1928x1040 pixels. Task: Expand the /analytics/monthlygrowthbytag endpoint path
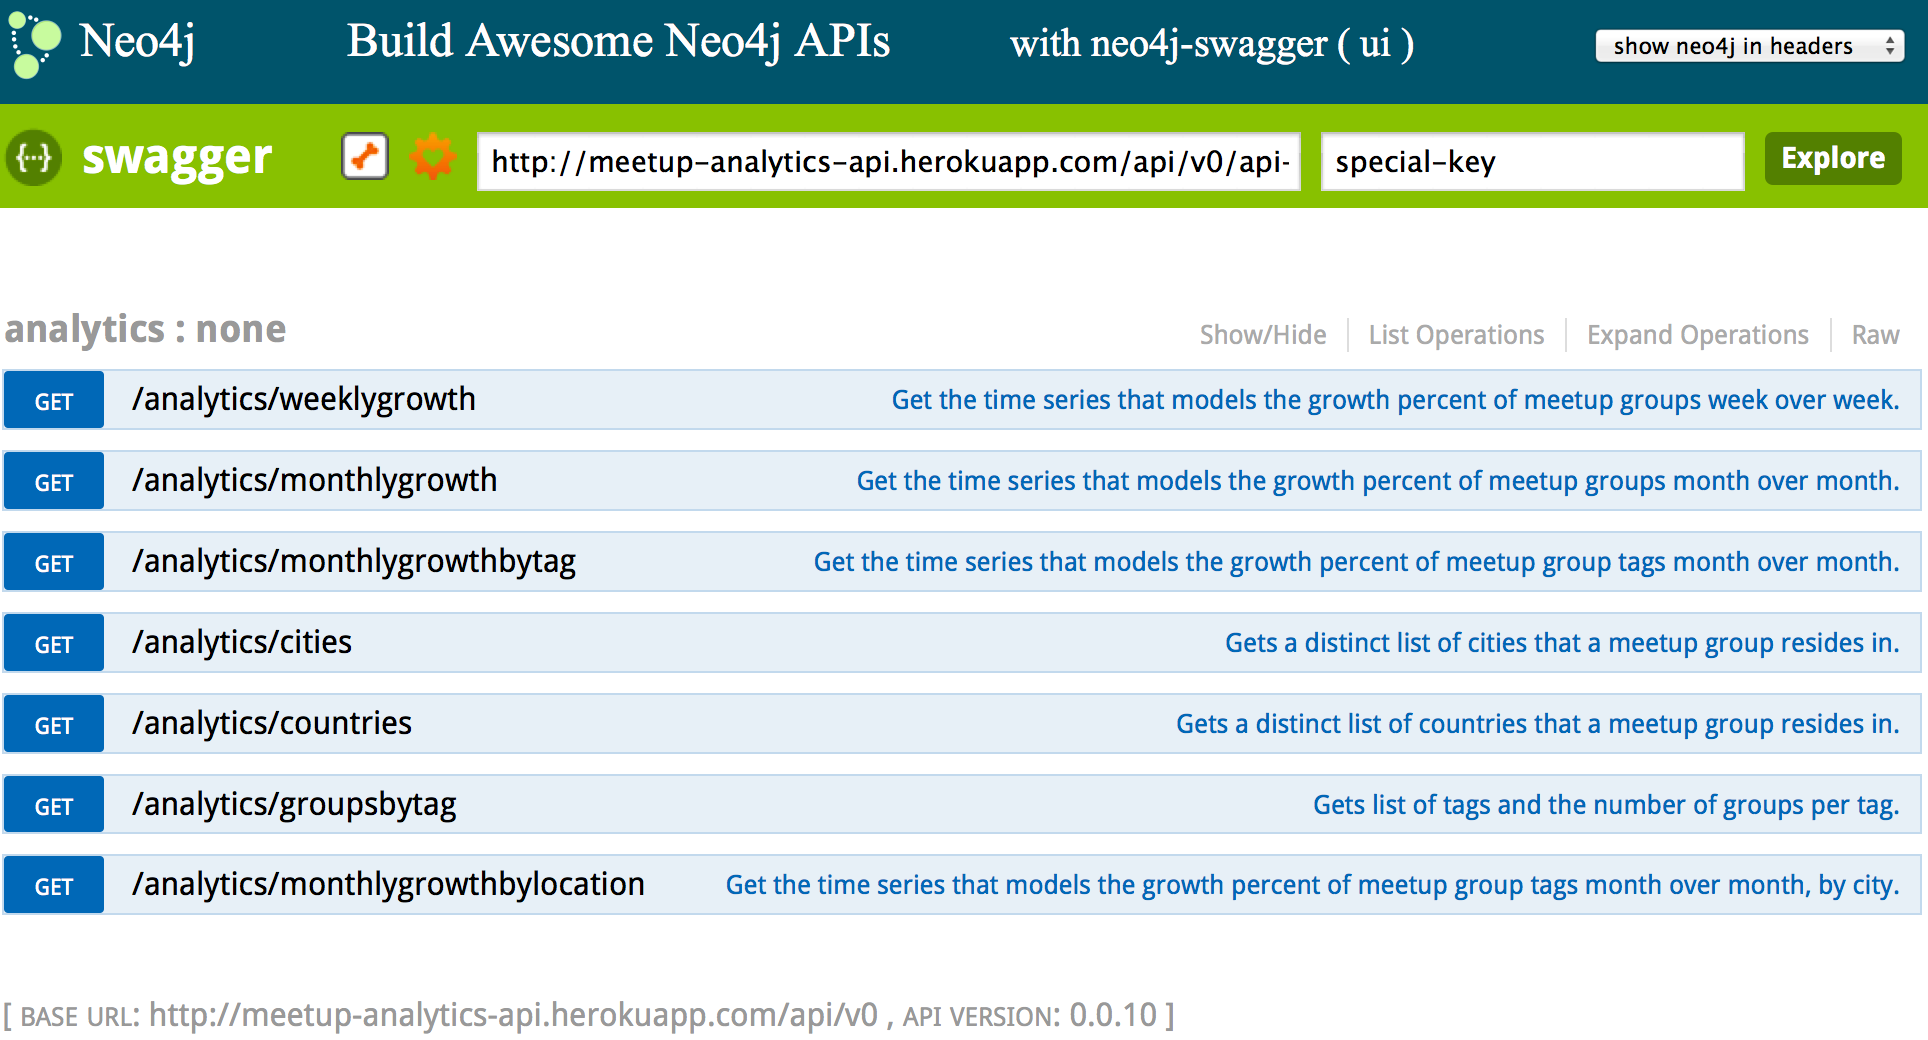pos(354,562)
